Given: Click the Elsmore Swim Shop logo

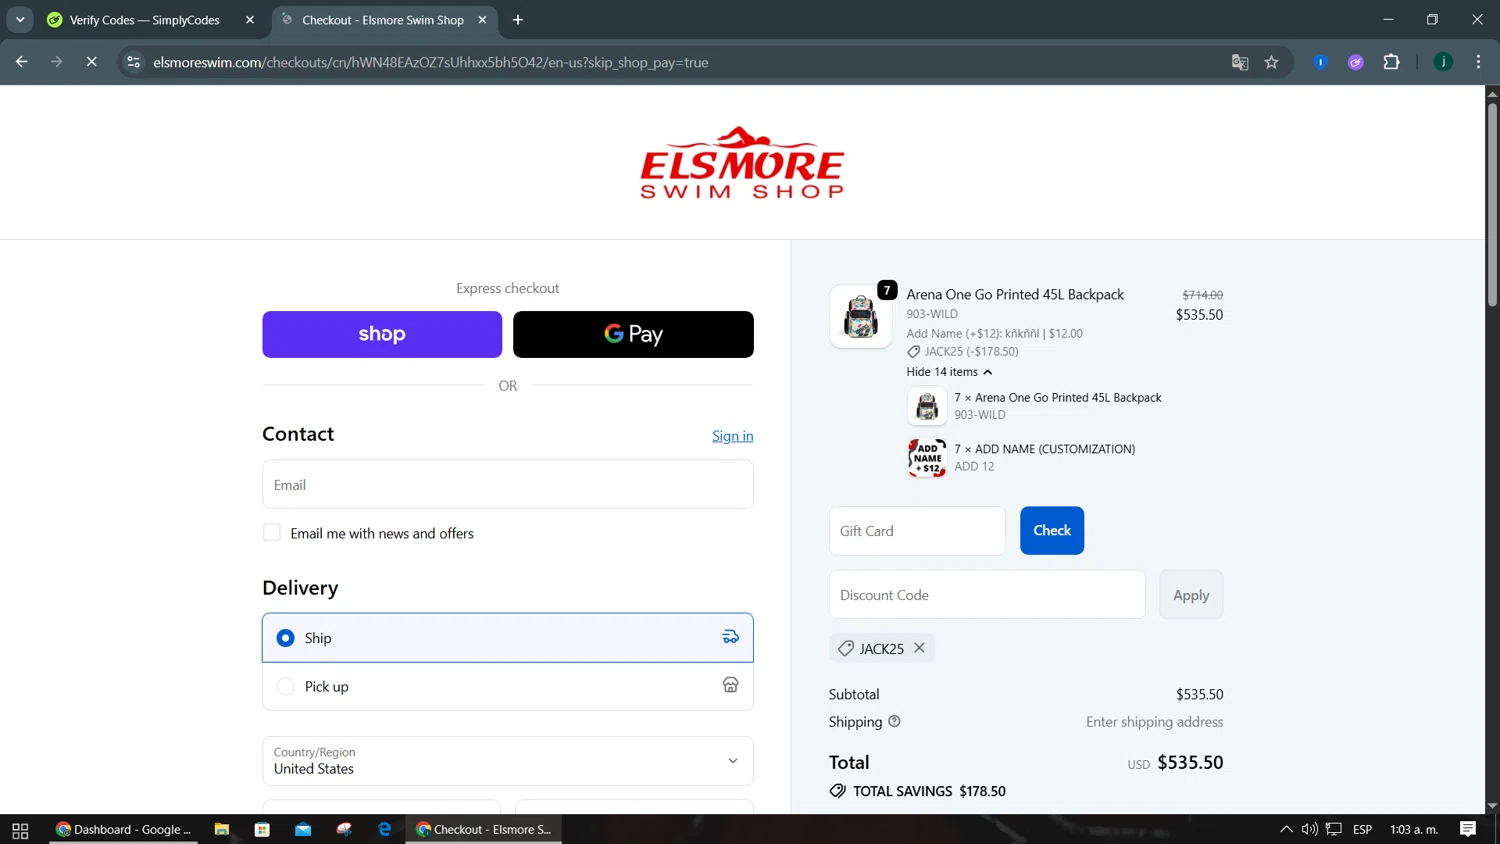Looking at the screenshot, I should coord(742,163).
